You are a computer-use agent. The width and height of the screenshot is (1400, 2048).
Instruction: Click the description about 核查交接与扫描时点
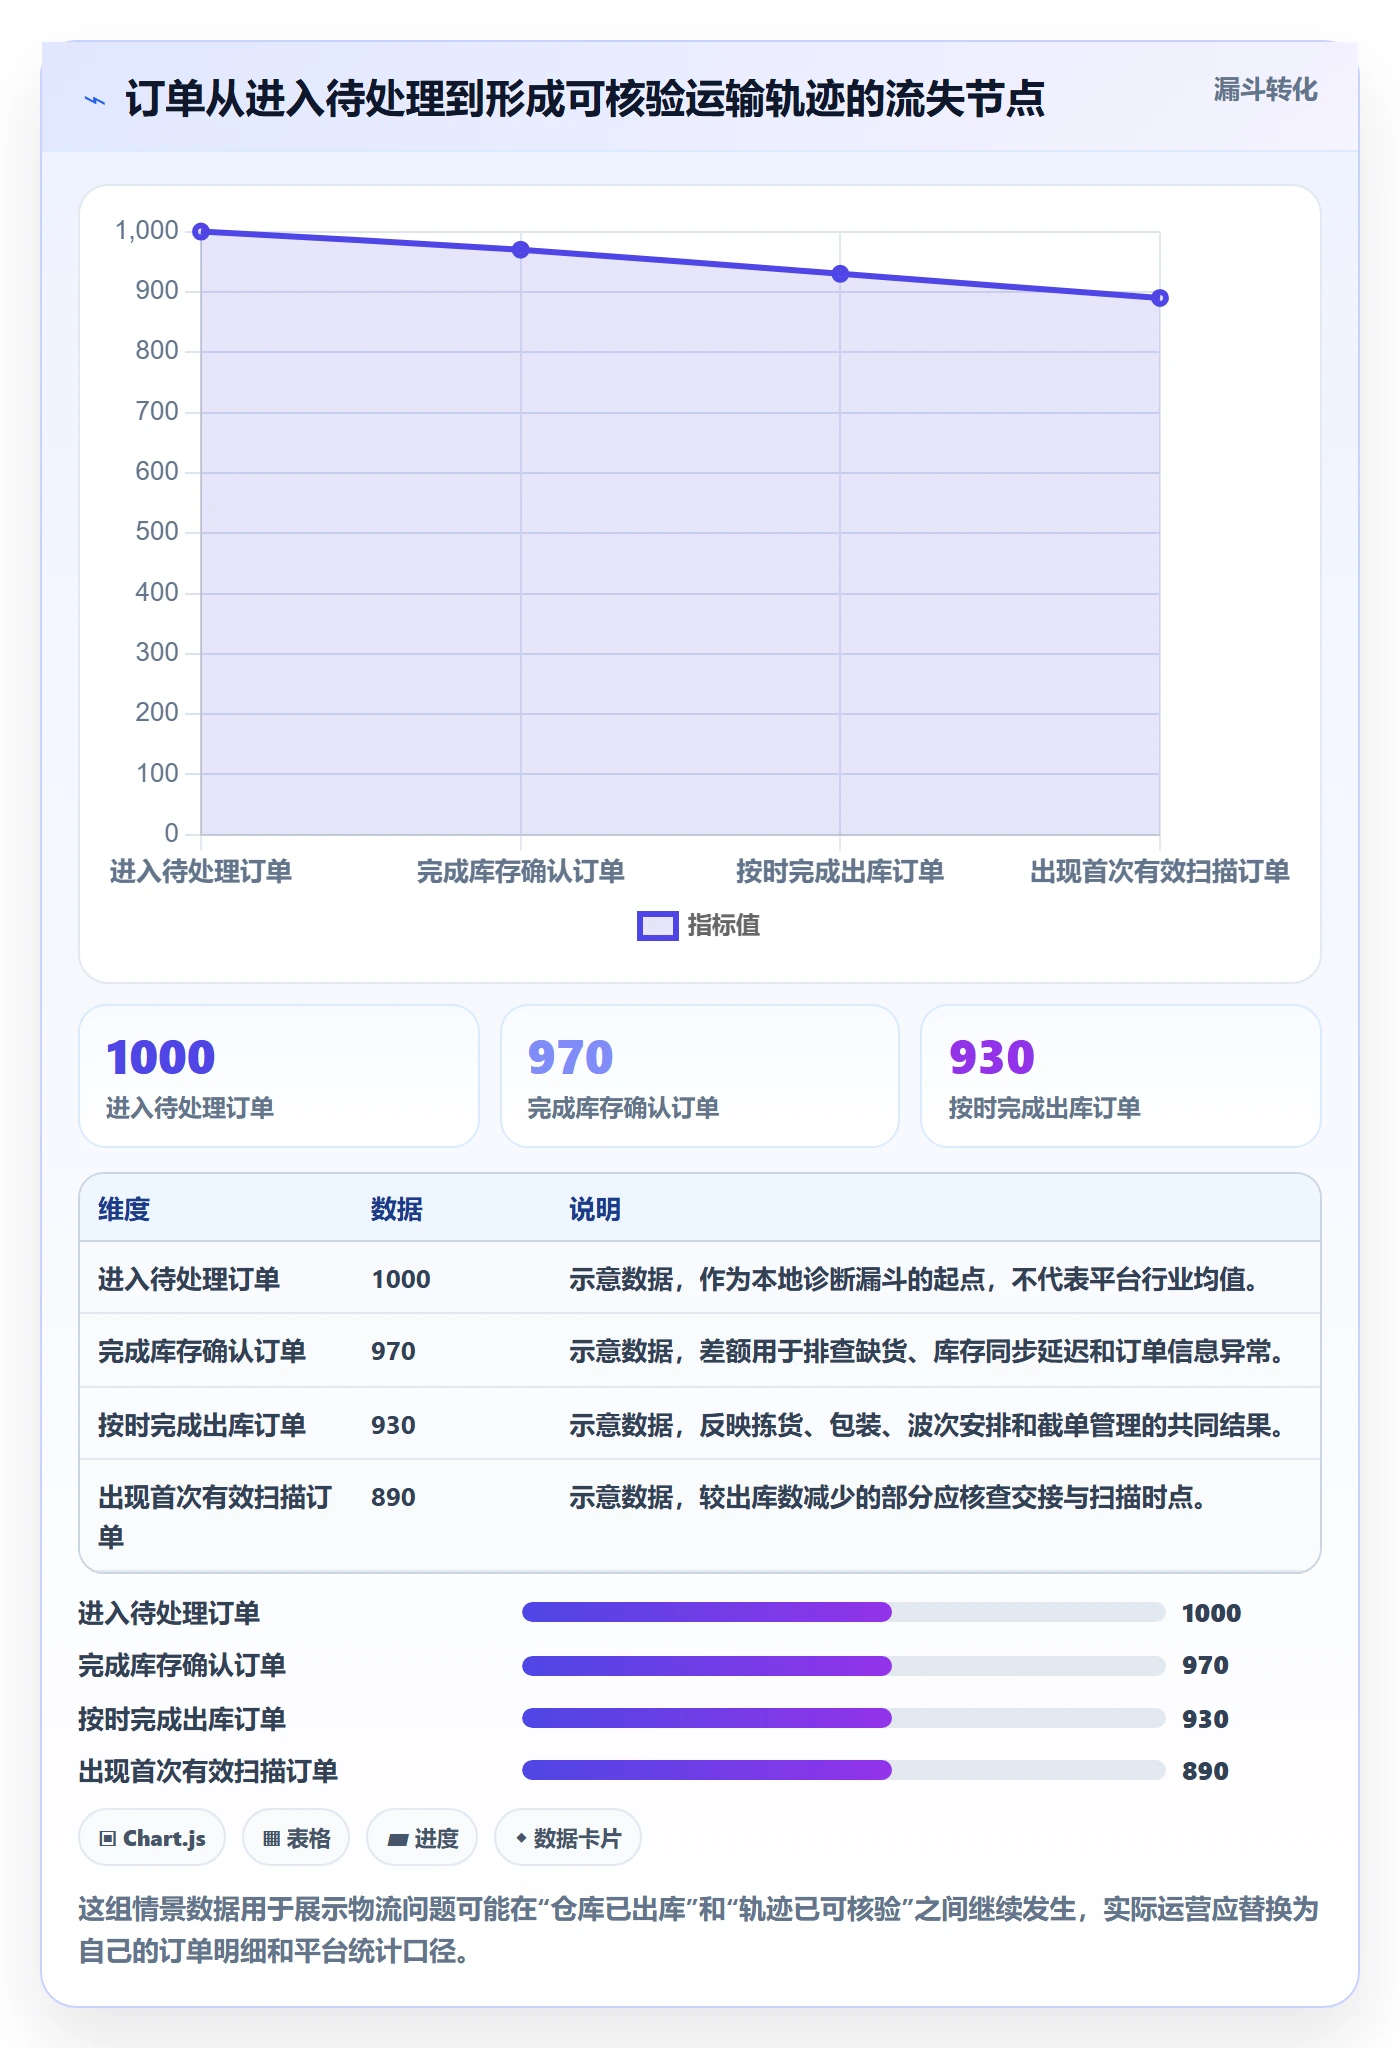pyautogui.click(x=890, y=1497)
